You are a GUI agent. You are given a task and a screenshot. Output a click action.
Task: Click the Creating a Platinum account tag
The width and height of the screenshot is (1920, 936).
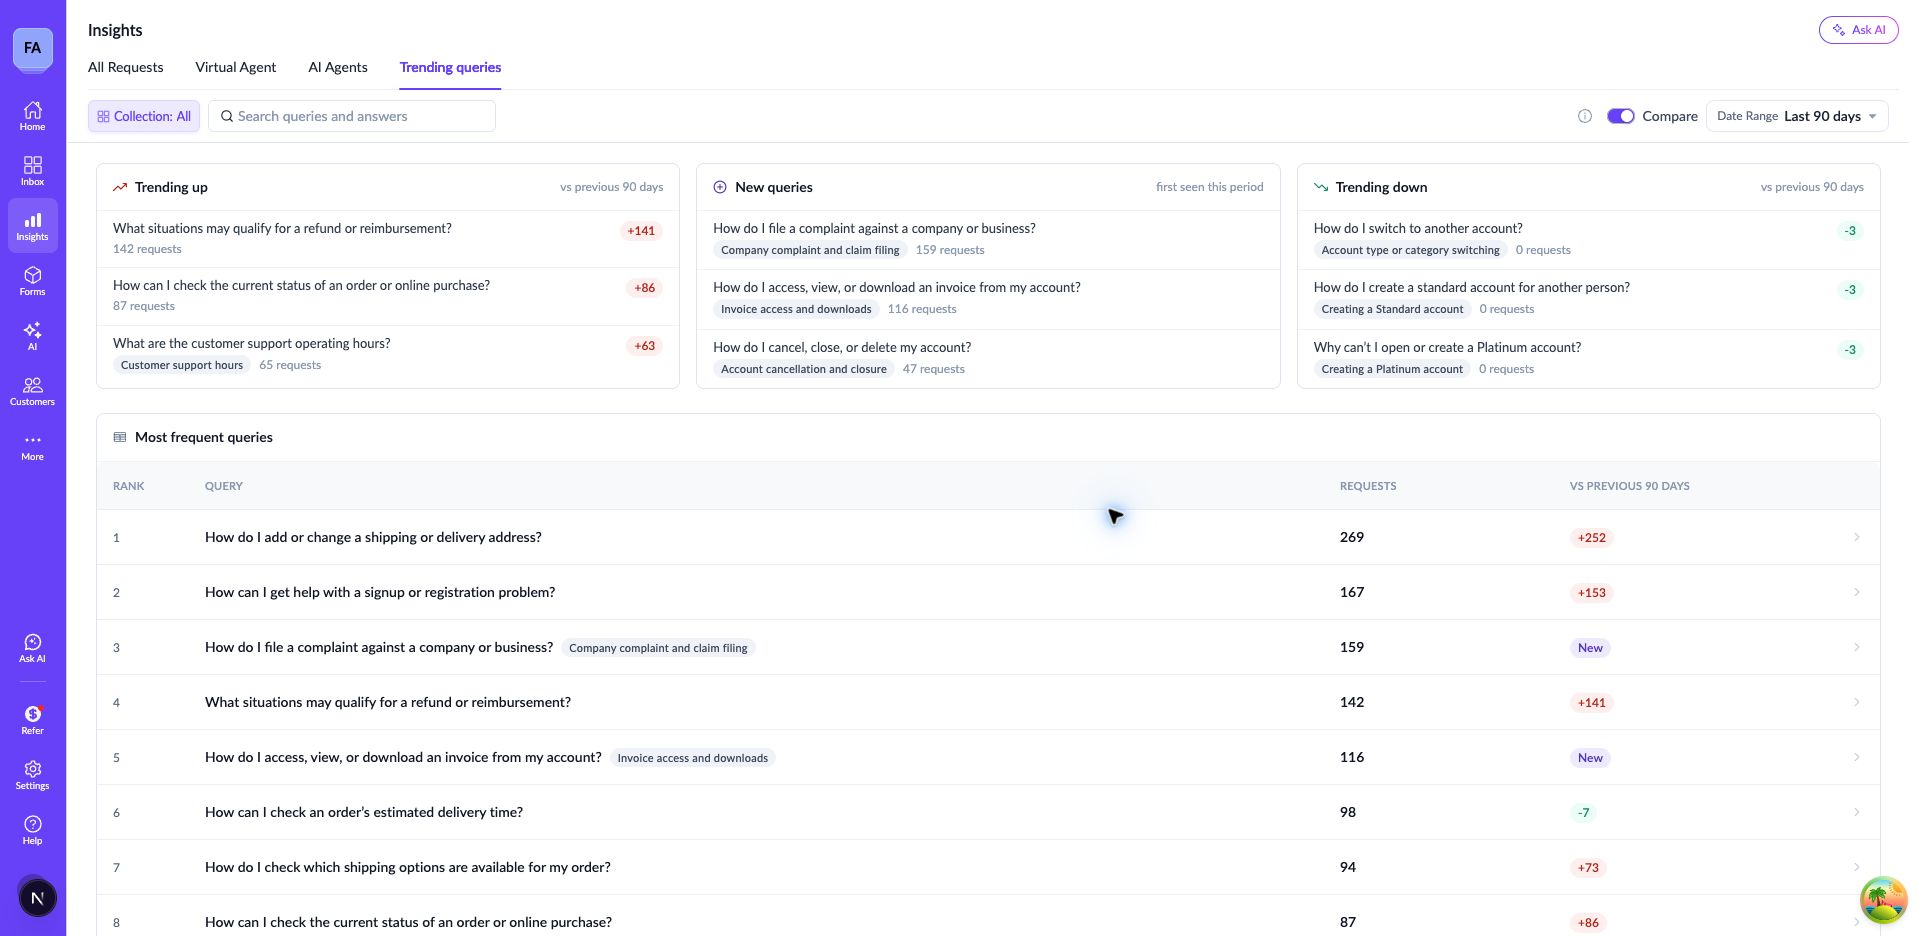pos(1392,369)
